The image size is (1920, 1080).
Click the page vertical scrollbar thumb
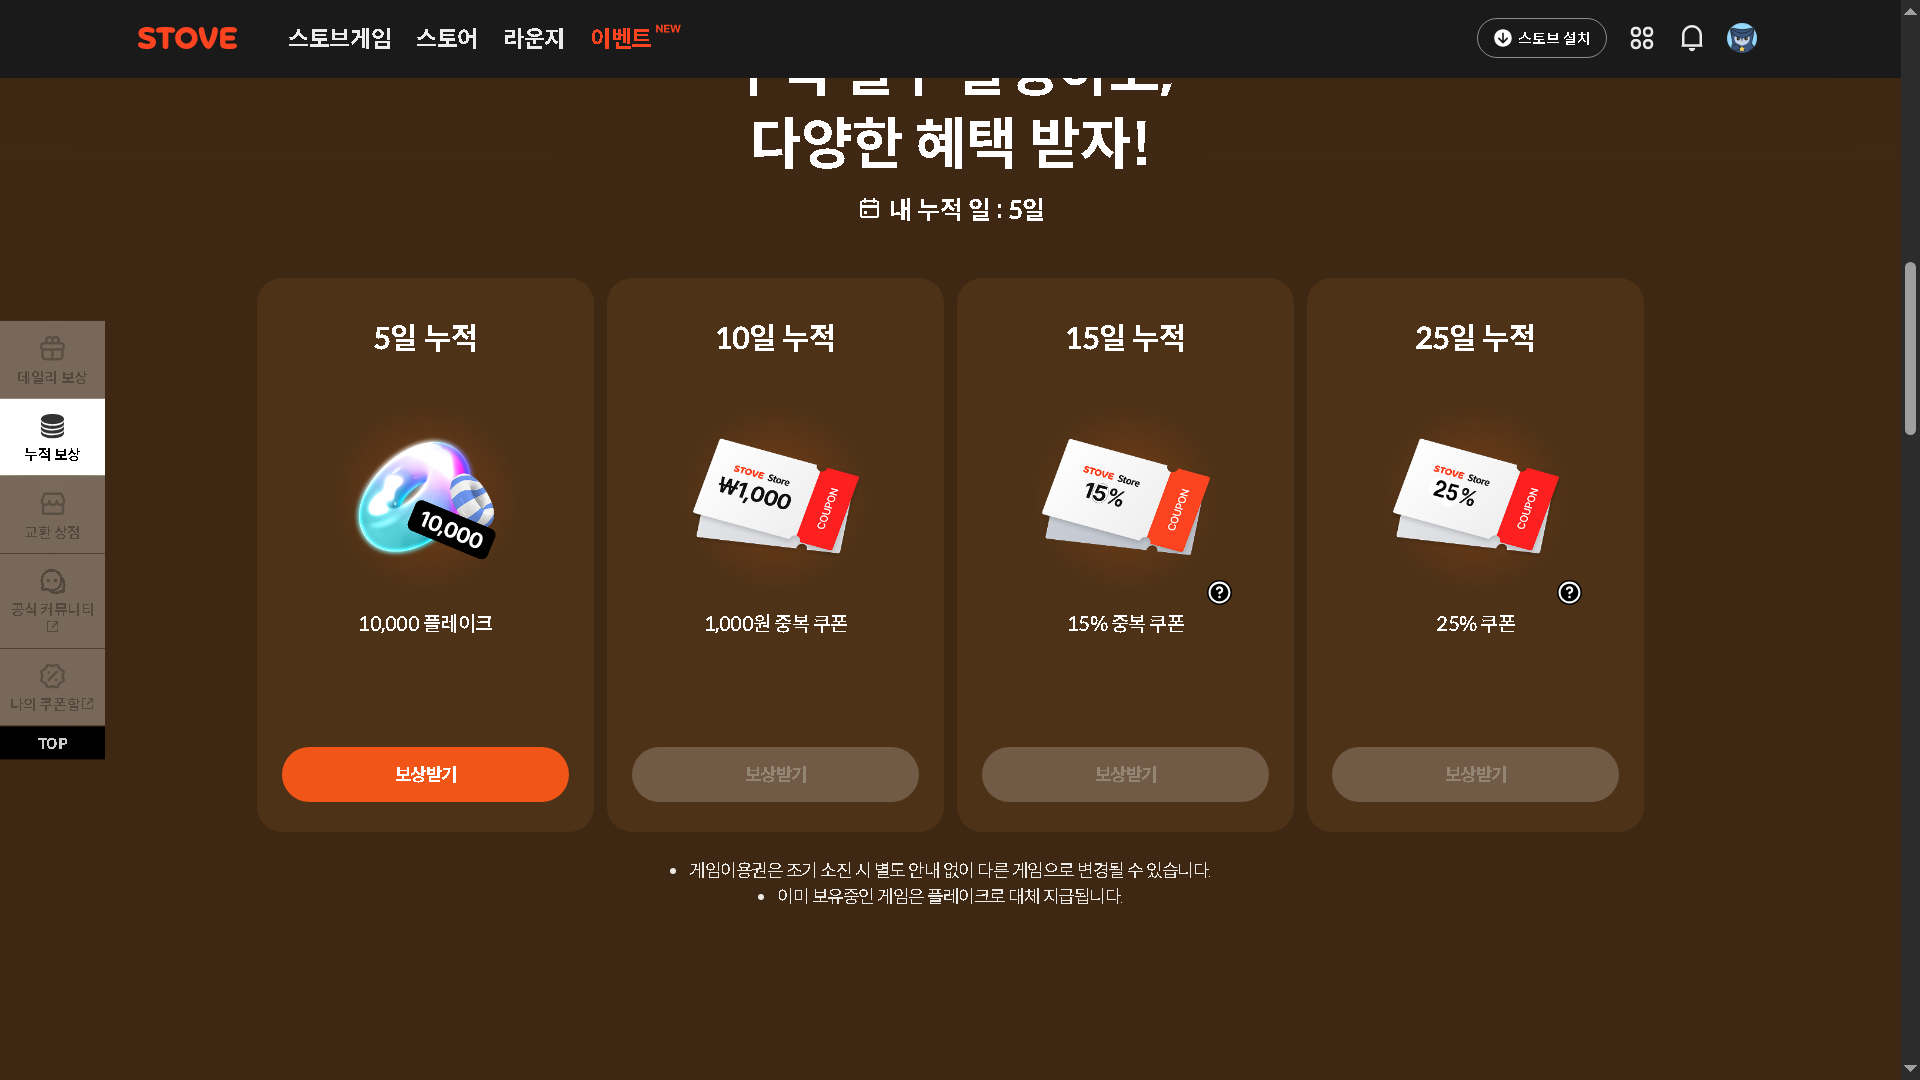click(x=1910, y=348)
